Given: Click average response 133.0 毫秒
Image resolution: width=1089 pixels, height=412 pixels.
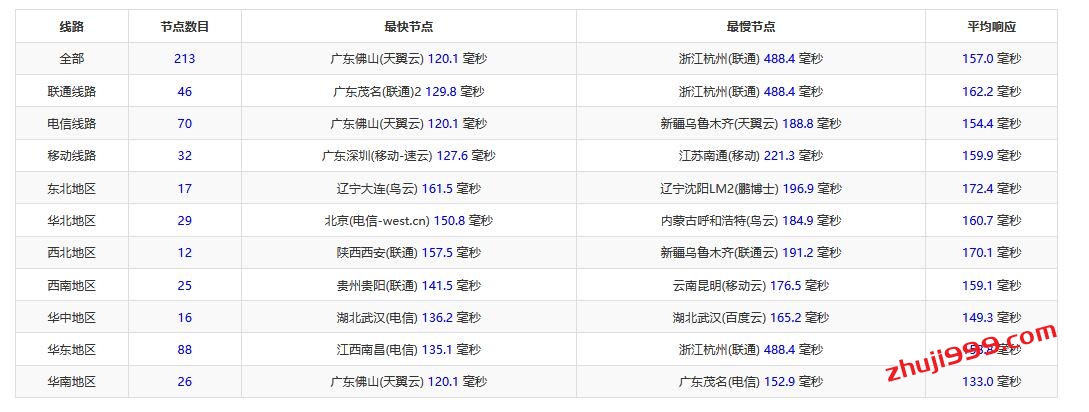Looking at the screenshot, I should point(992,381).
